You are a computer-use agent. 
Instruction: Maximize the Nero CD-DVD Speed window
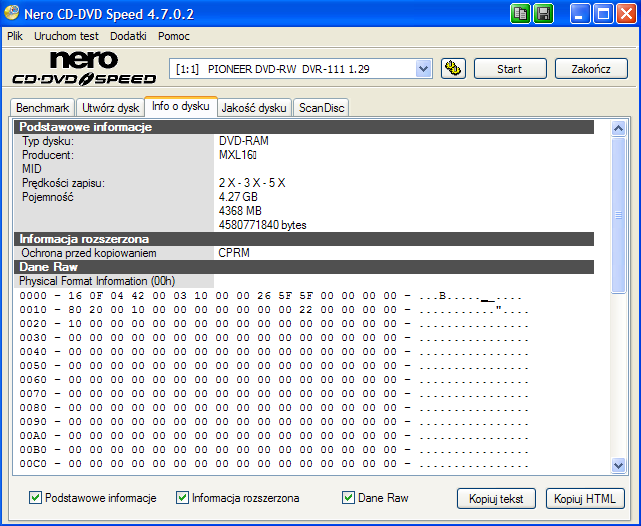[x=603, y=14]
